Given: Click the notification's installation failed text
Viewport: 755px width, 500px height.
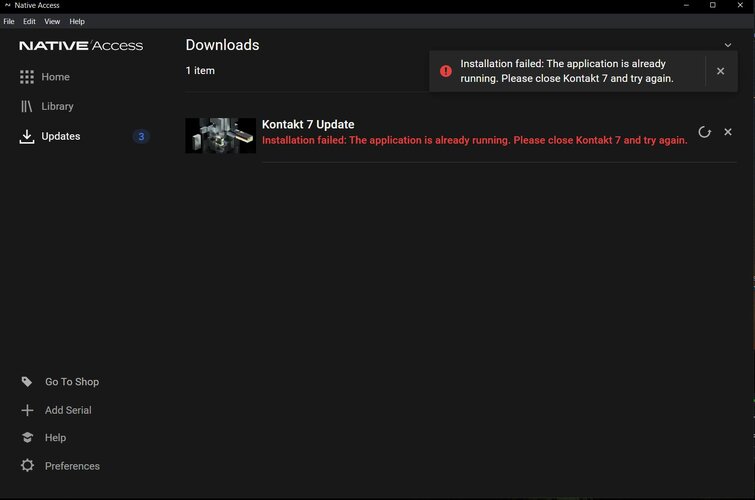Looking at the screenshot, I should tap(567, 71).
